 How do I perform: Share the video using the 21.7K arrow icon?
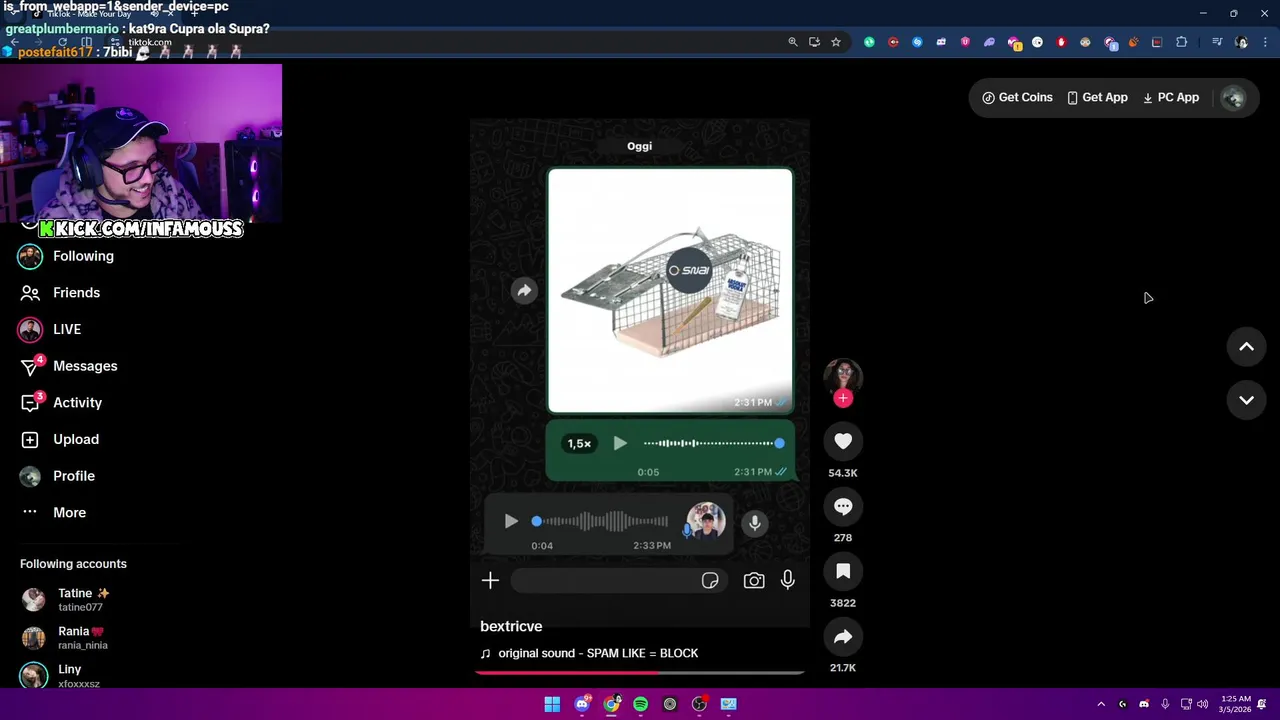(843, 636)
